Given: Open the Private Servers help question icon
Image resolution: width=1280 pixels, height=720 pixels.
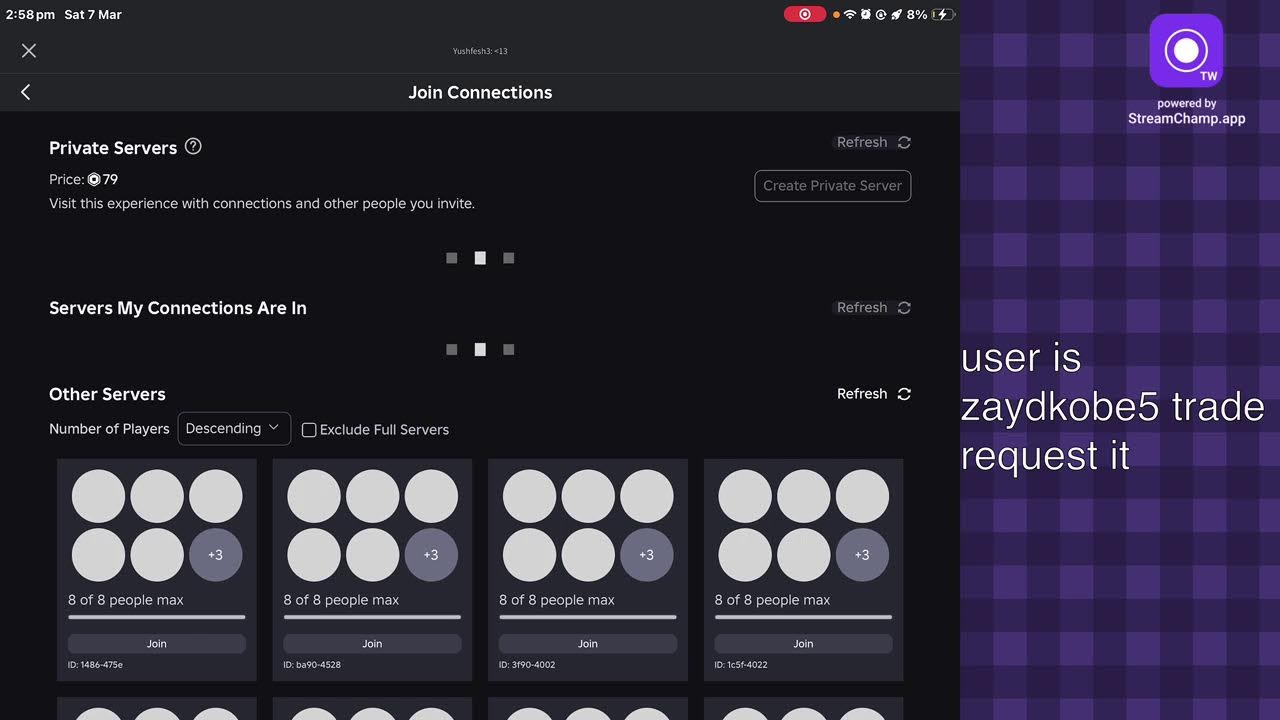Looking at the screenshot, I should (194, 146).
